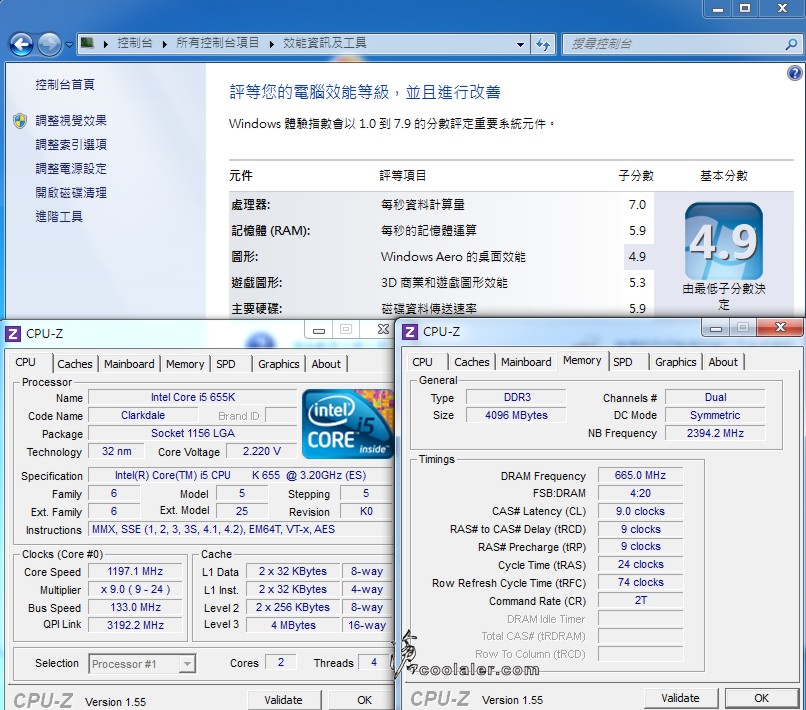This screenshot has width=806, height=710.
Task: Click the CPU-Z logo icon in left window title
Action: (13, 334)
